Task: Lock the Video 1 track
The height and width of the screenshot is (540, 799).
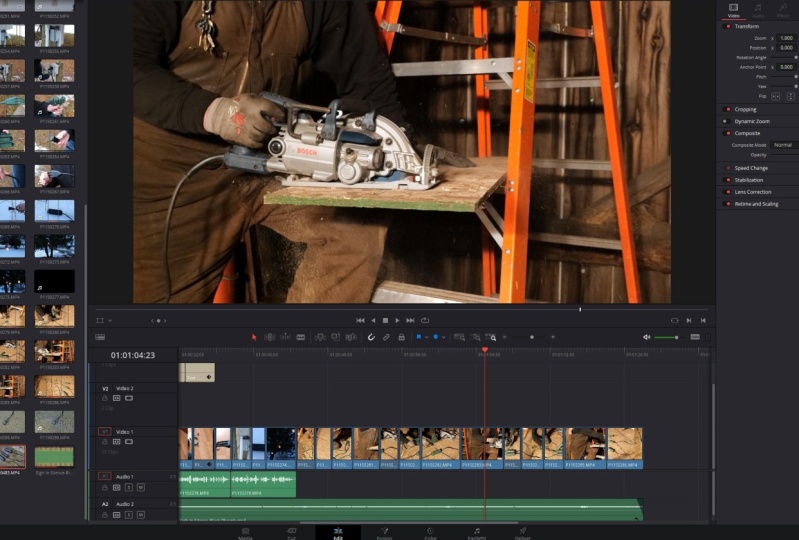Action: pyautogui.click(x=104, y=442)
